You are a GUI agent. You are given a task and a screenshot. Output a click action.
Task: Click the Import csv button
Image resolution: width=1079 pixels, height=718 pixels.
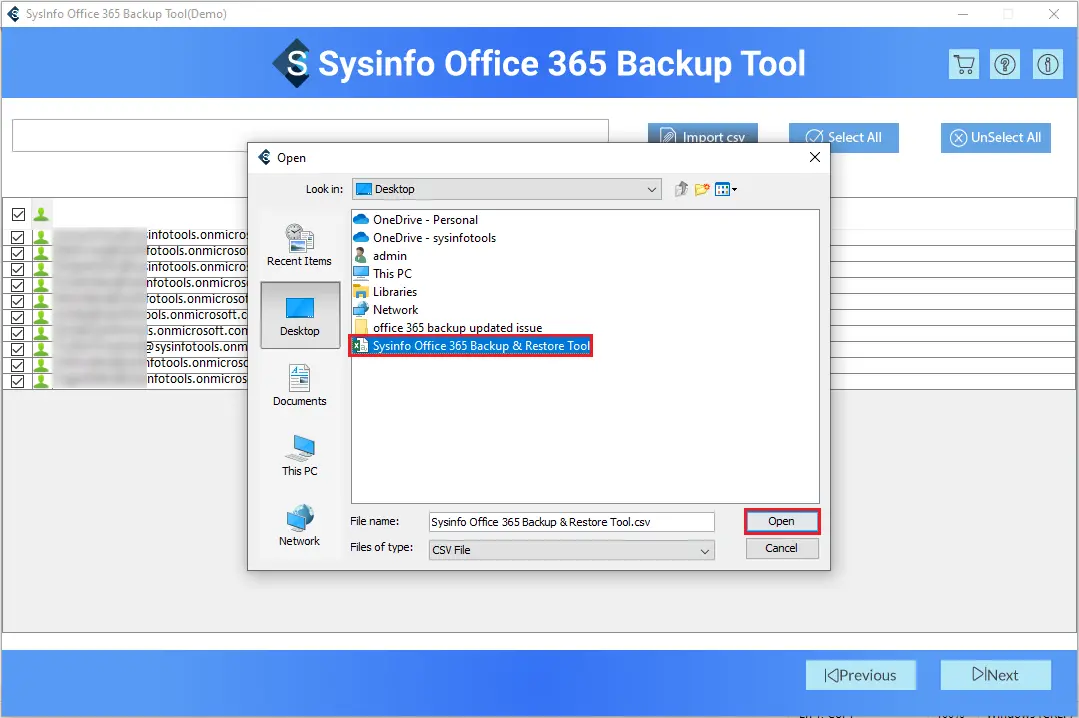(703, 136)
